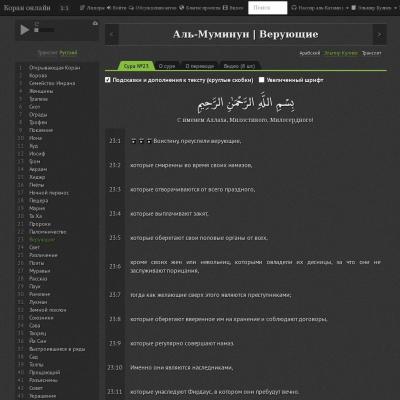
Task: Toggle the Подсказки и дополнения к тексту checkbox
Action: pos(108,80)
